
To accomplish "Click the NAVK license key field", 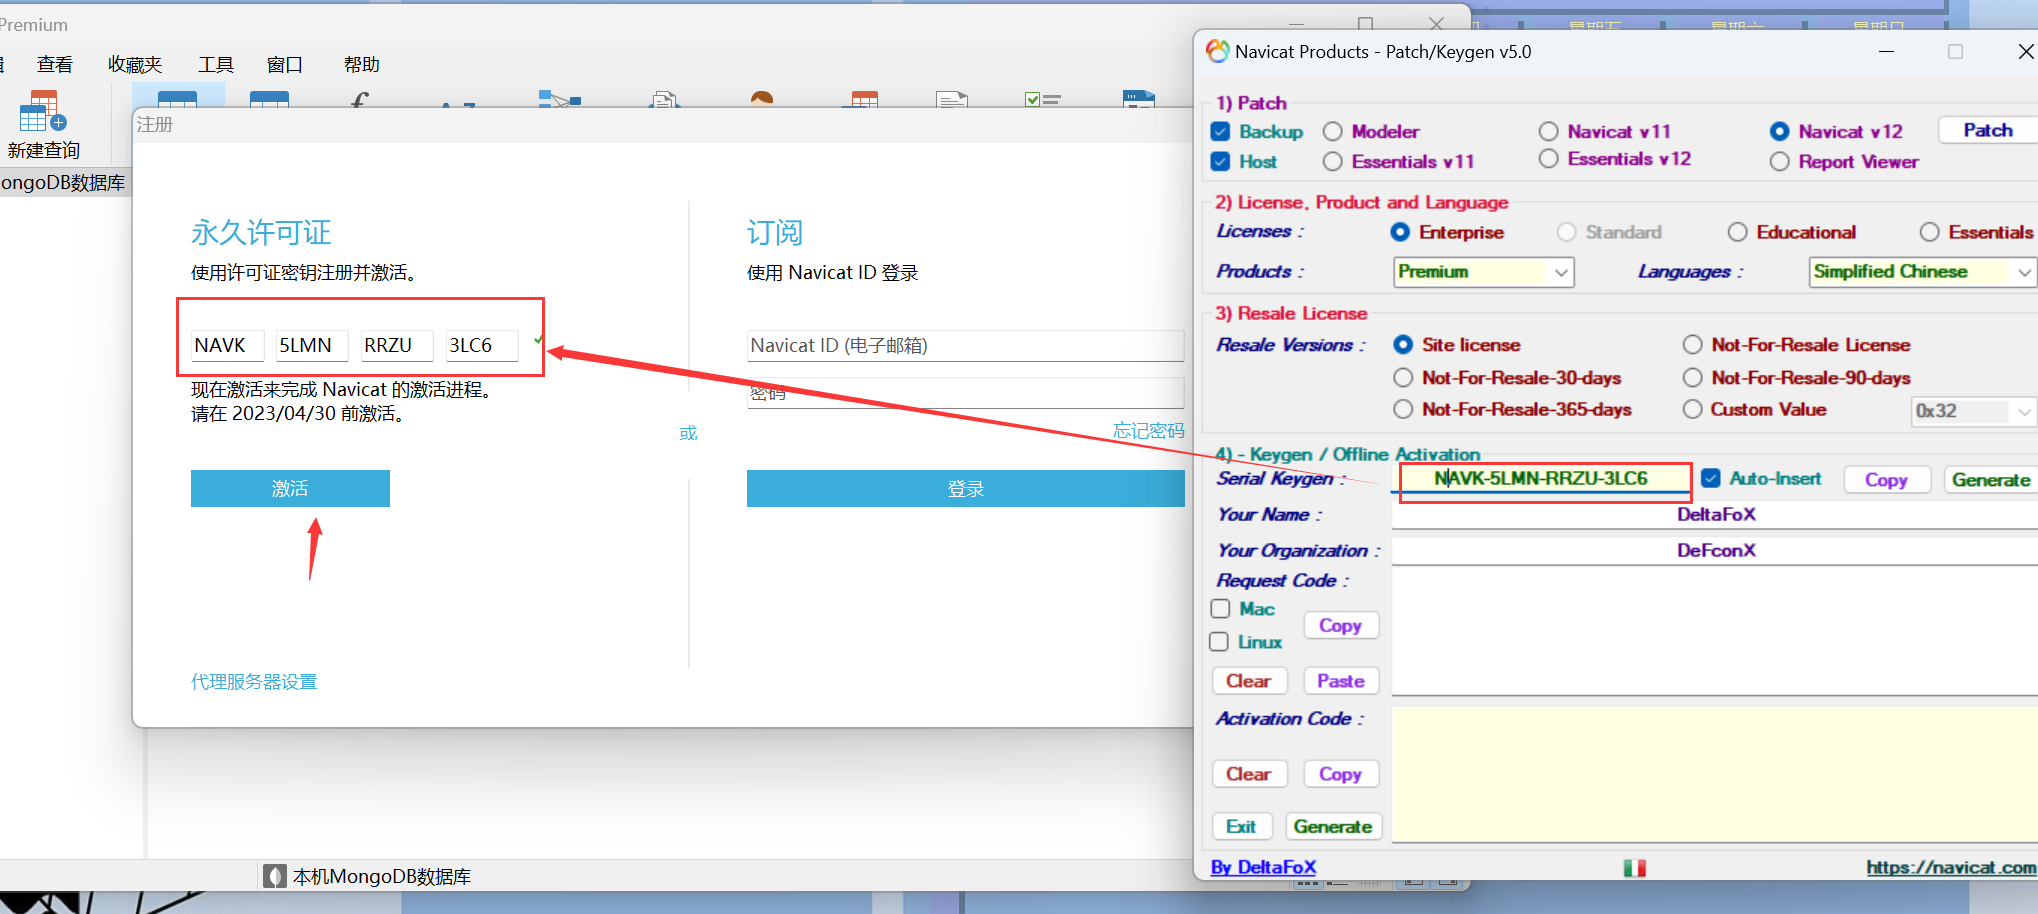I will pyautogui.click(x=228, y=345).
